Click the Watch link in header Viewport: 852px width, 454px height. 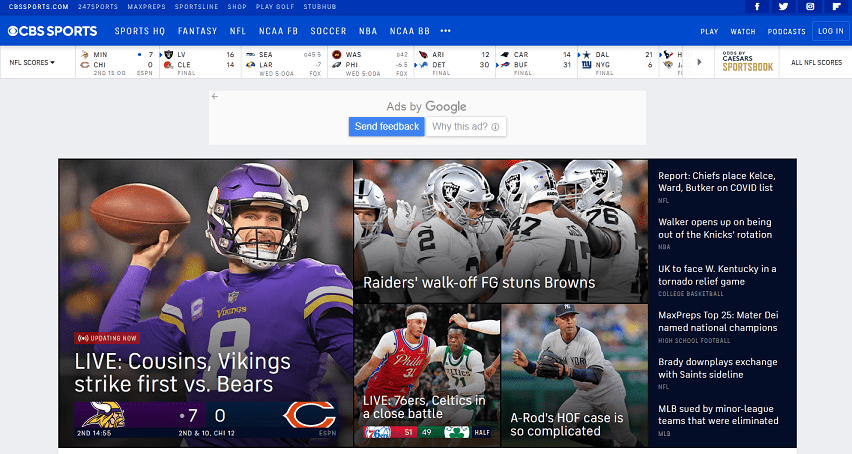tap(743, 31)
